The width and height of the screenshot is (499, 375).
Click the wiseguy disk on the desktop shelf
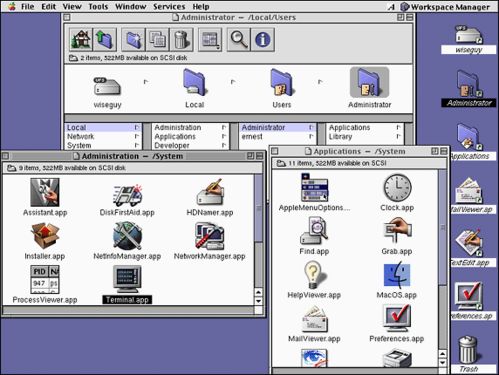tap(469, 35)
